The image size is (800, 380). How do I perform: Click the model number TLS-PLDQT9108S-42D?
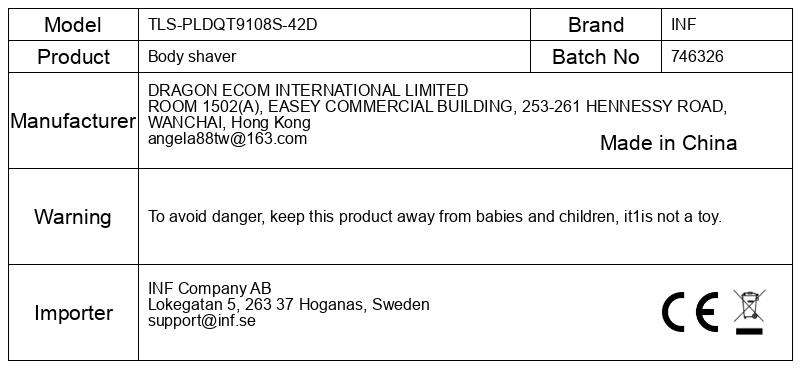233,24
